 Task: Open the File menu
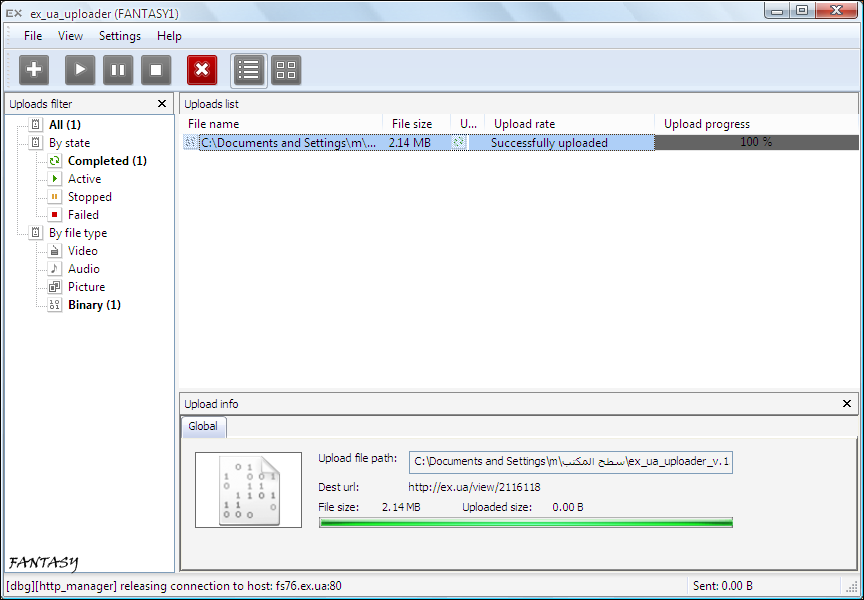point(33,36)
